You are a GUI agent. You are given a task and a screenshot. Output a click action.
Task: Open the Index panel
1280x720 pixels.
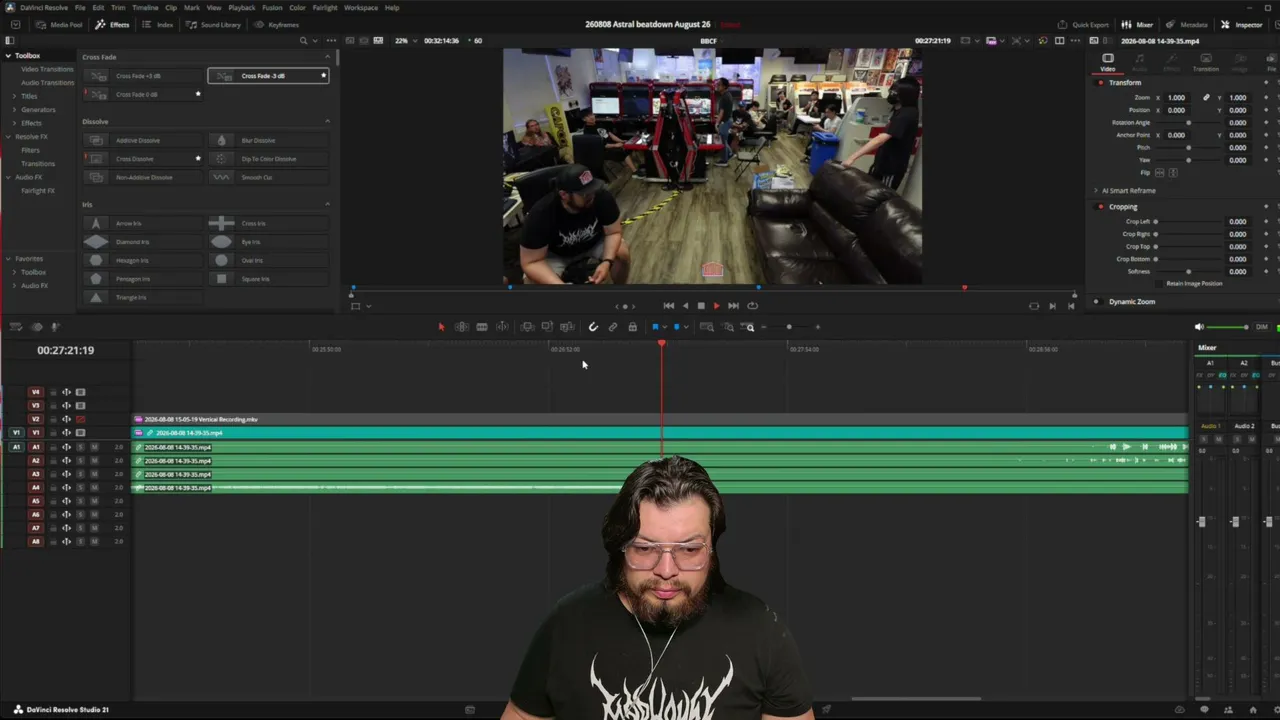tap(158, 24)
